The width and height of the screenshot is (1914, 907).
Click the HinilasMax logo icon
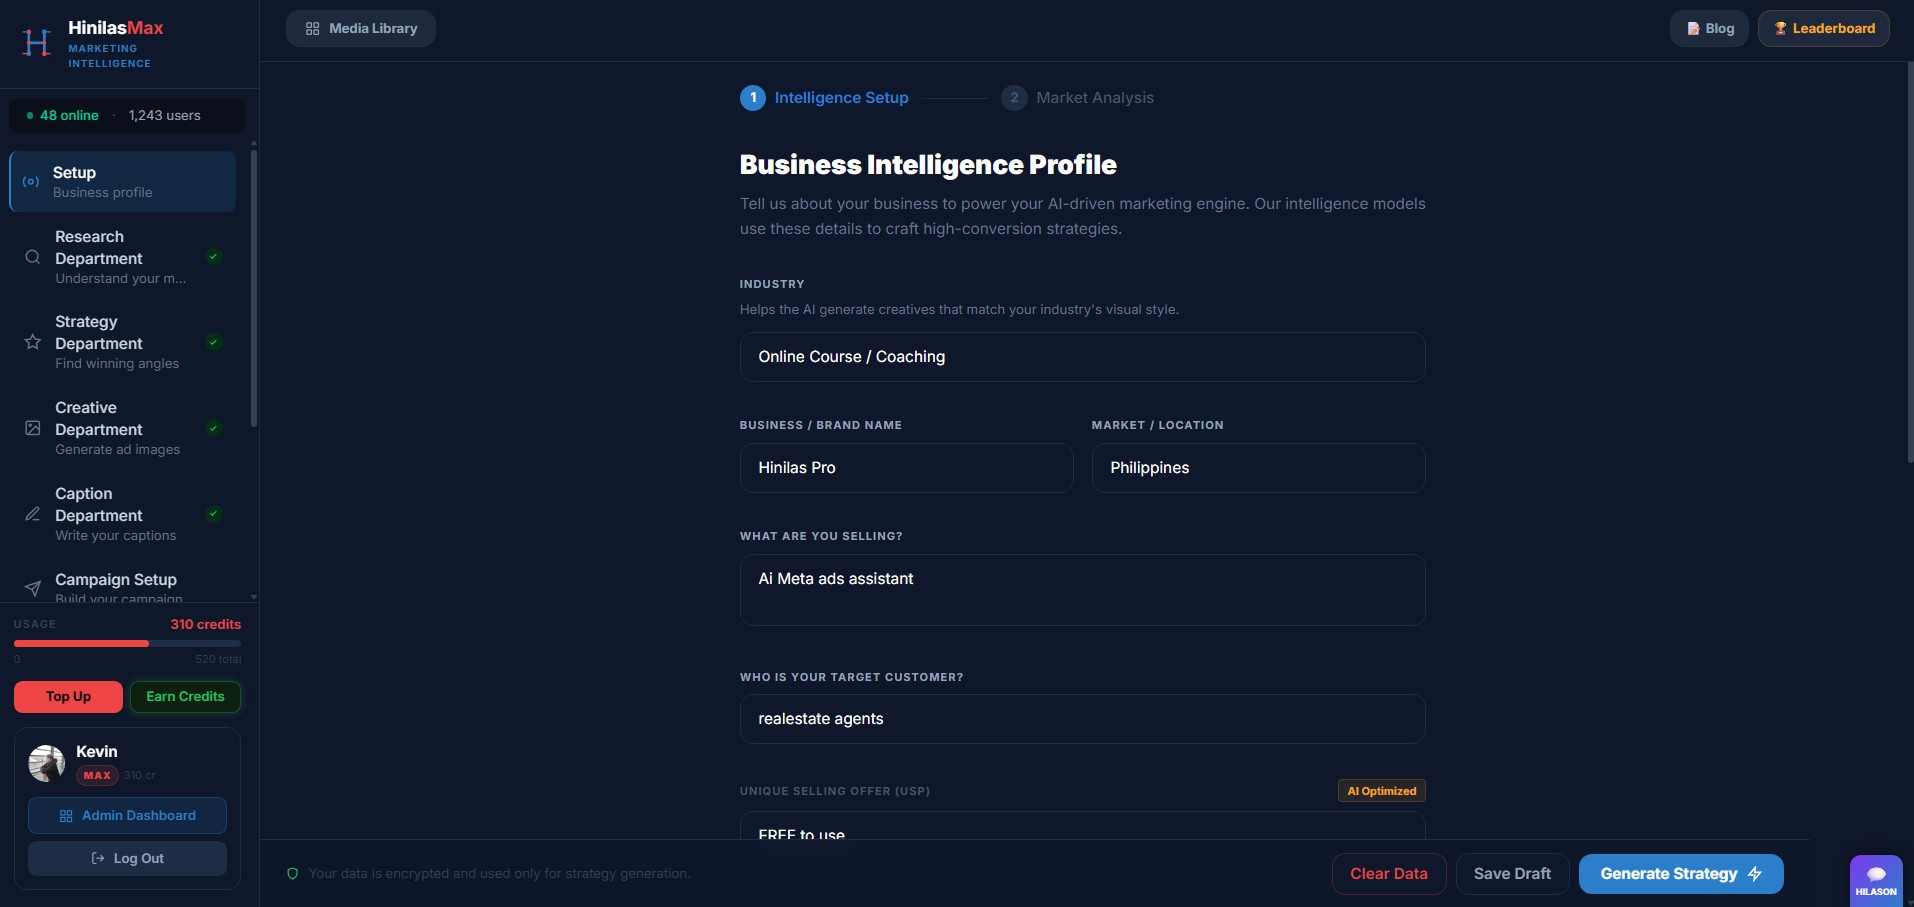(x=37, y=43)
